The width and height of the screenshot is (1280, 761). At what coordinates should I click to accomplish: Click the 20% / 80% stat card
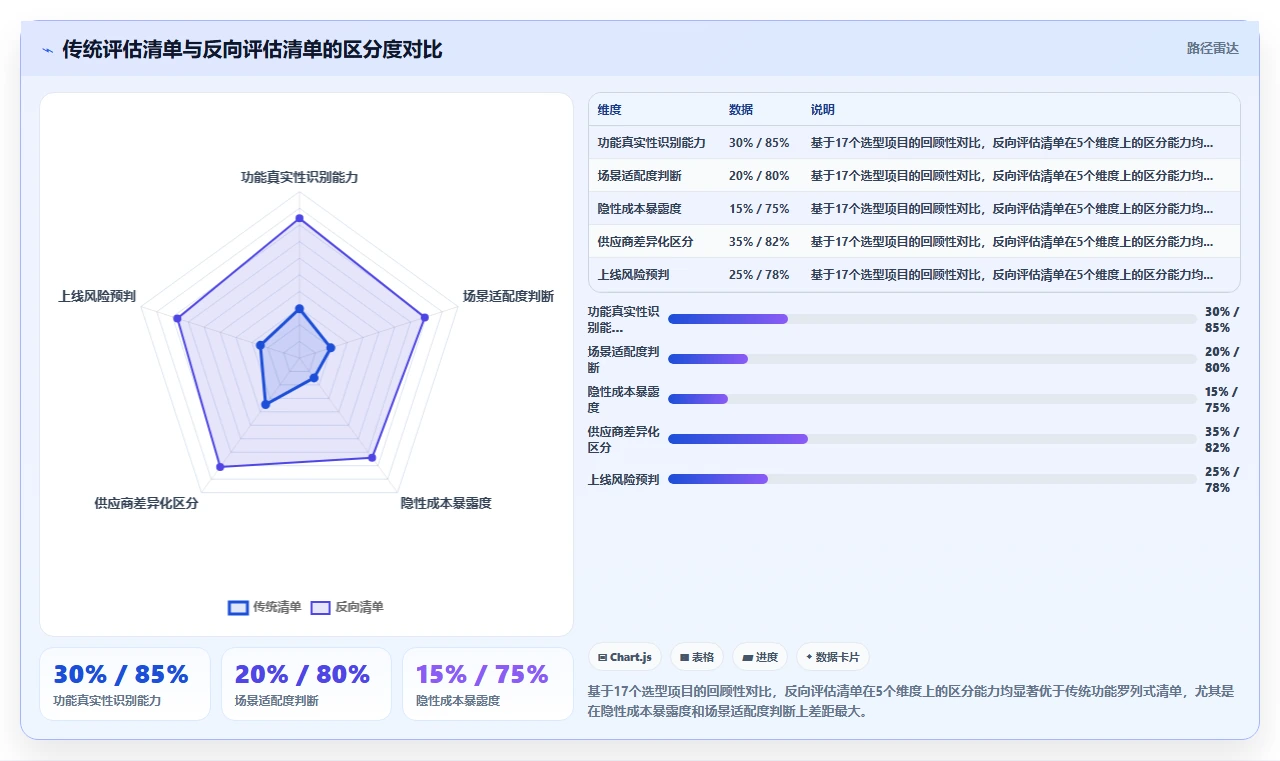tap(306, 684)
